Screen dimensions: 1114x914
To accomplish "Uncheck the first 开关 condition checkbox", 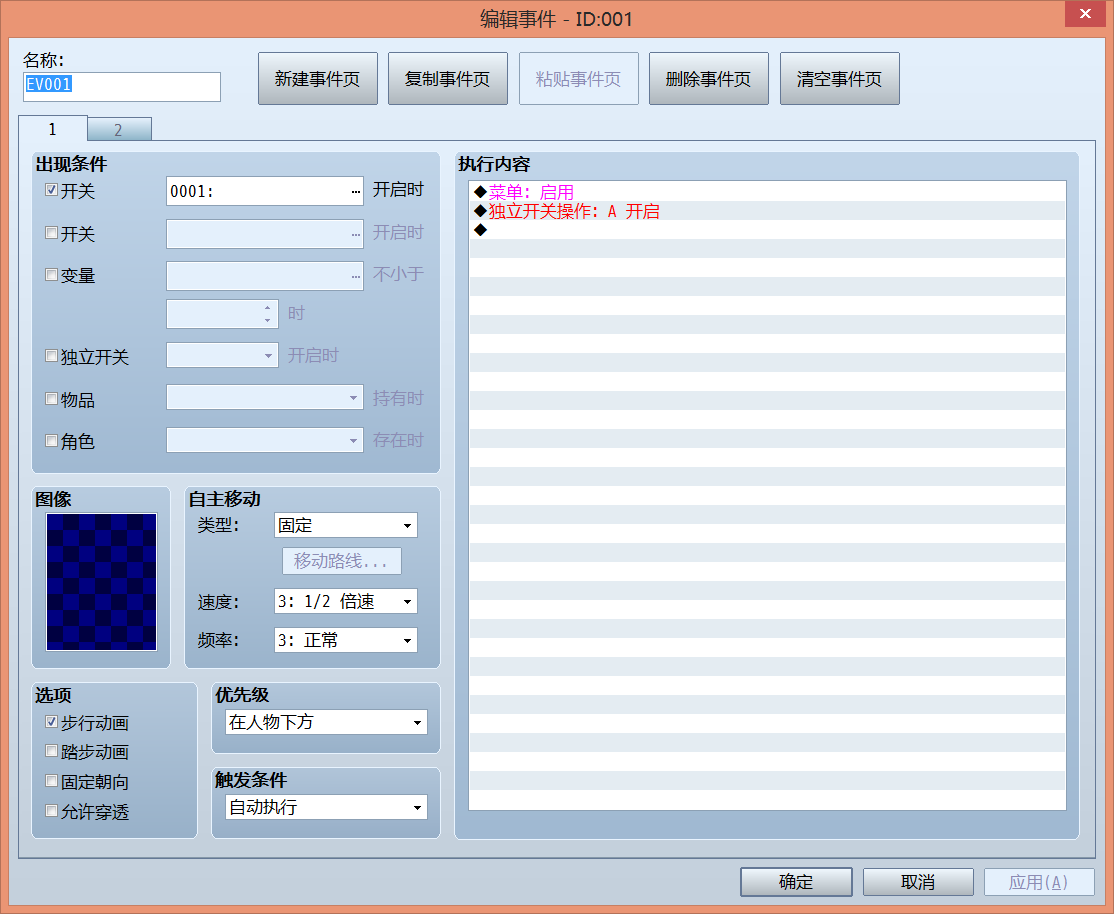I will (x=51, y=190).
